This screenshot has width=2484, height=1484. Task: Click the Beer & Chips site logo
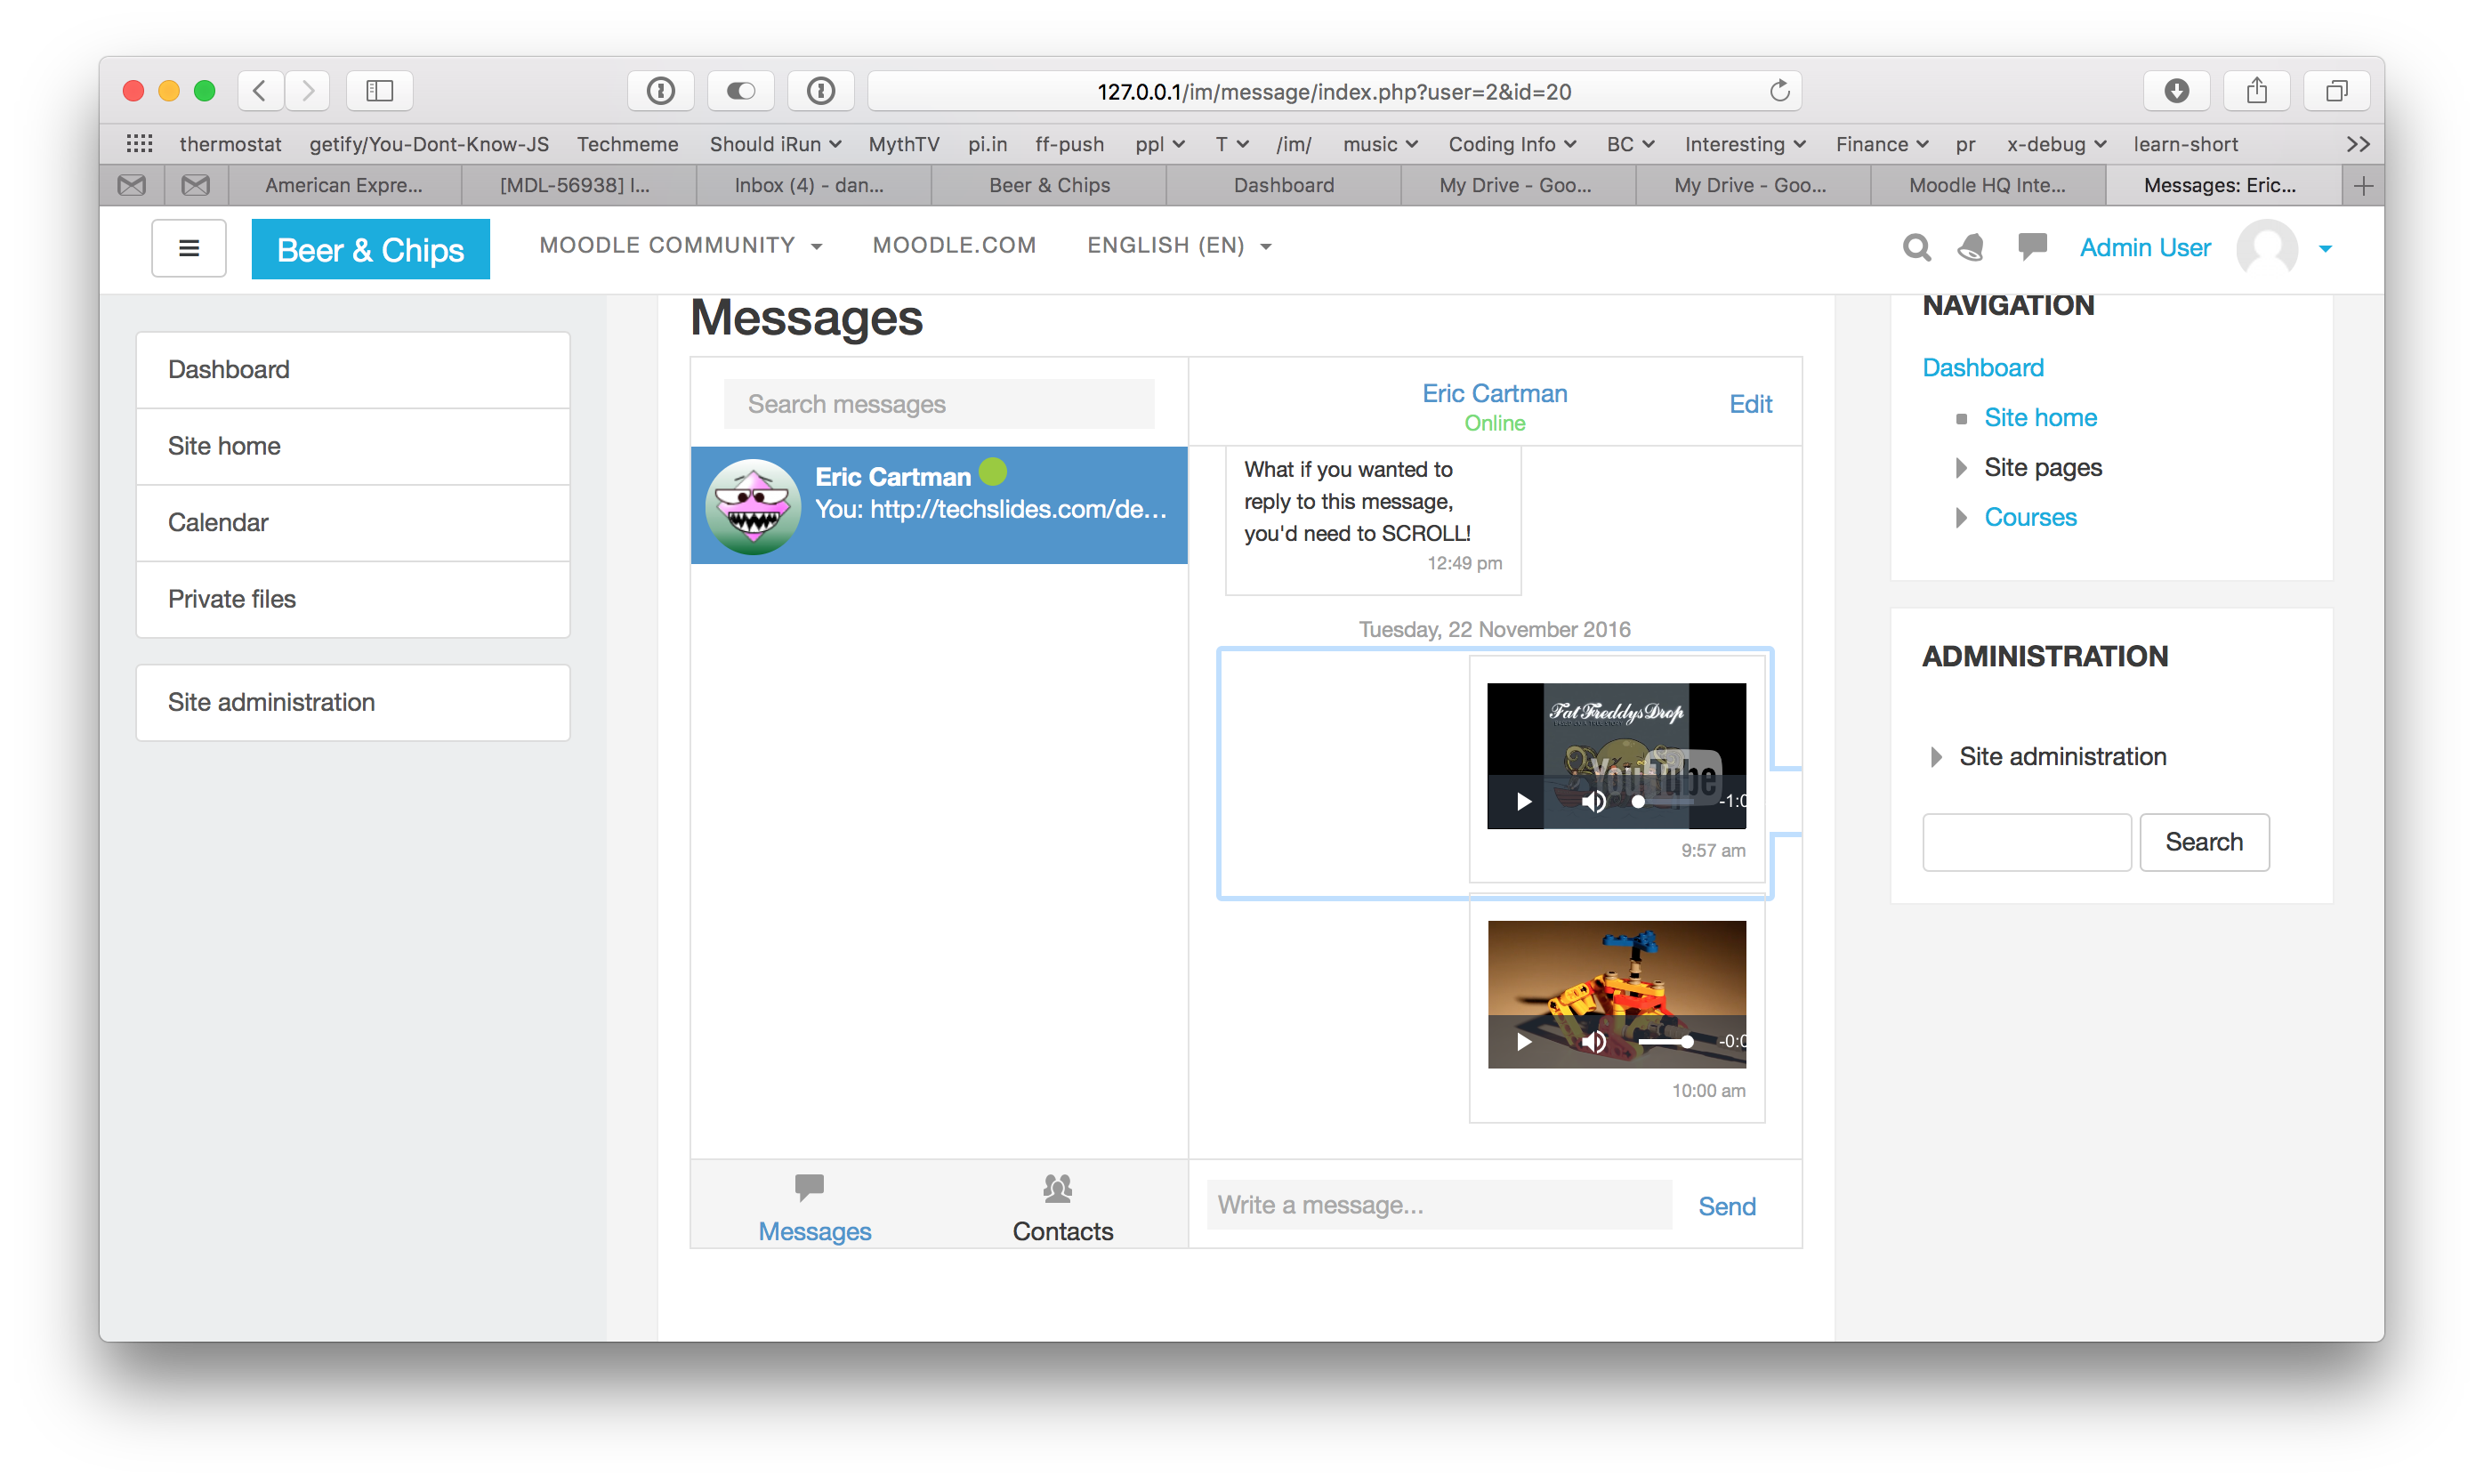370,249
